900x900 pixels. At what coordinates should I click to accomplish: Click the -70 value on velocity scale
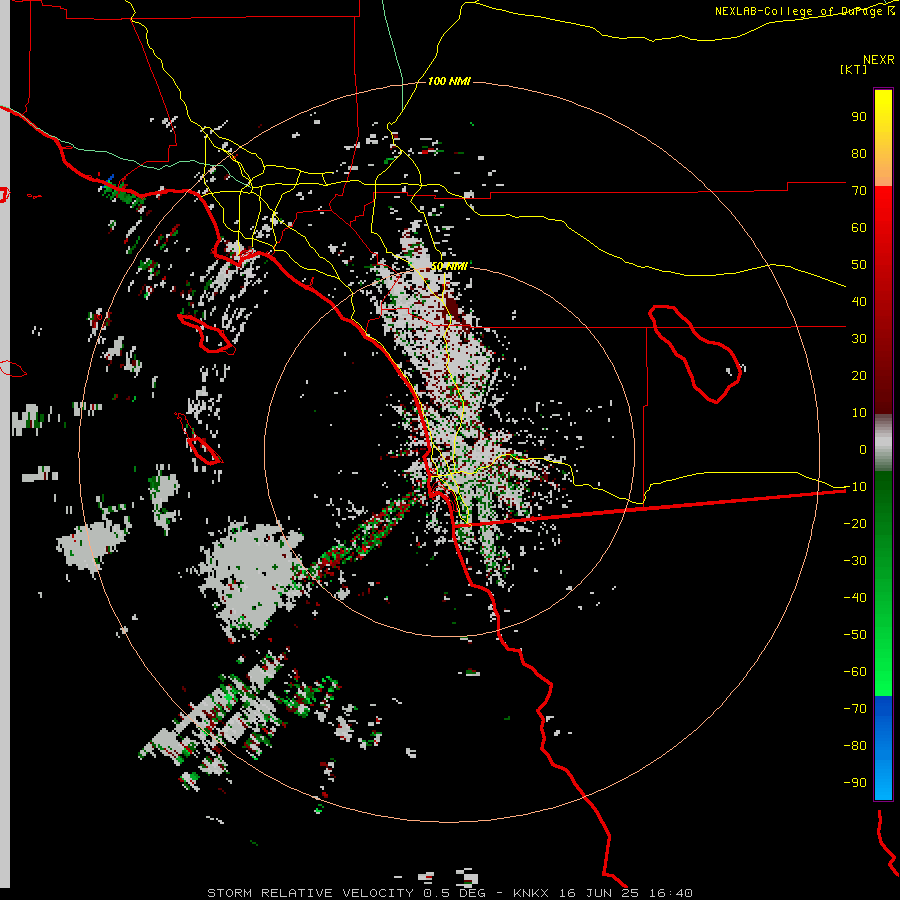point(855,709)
